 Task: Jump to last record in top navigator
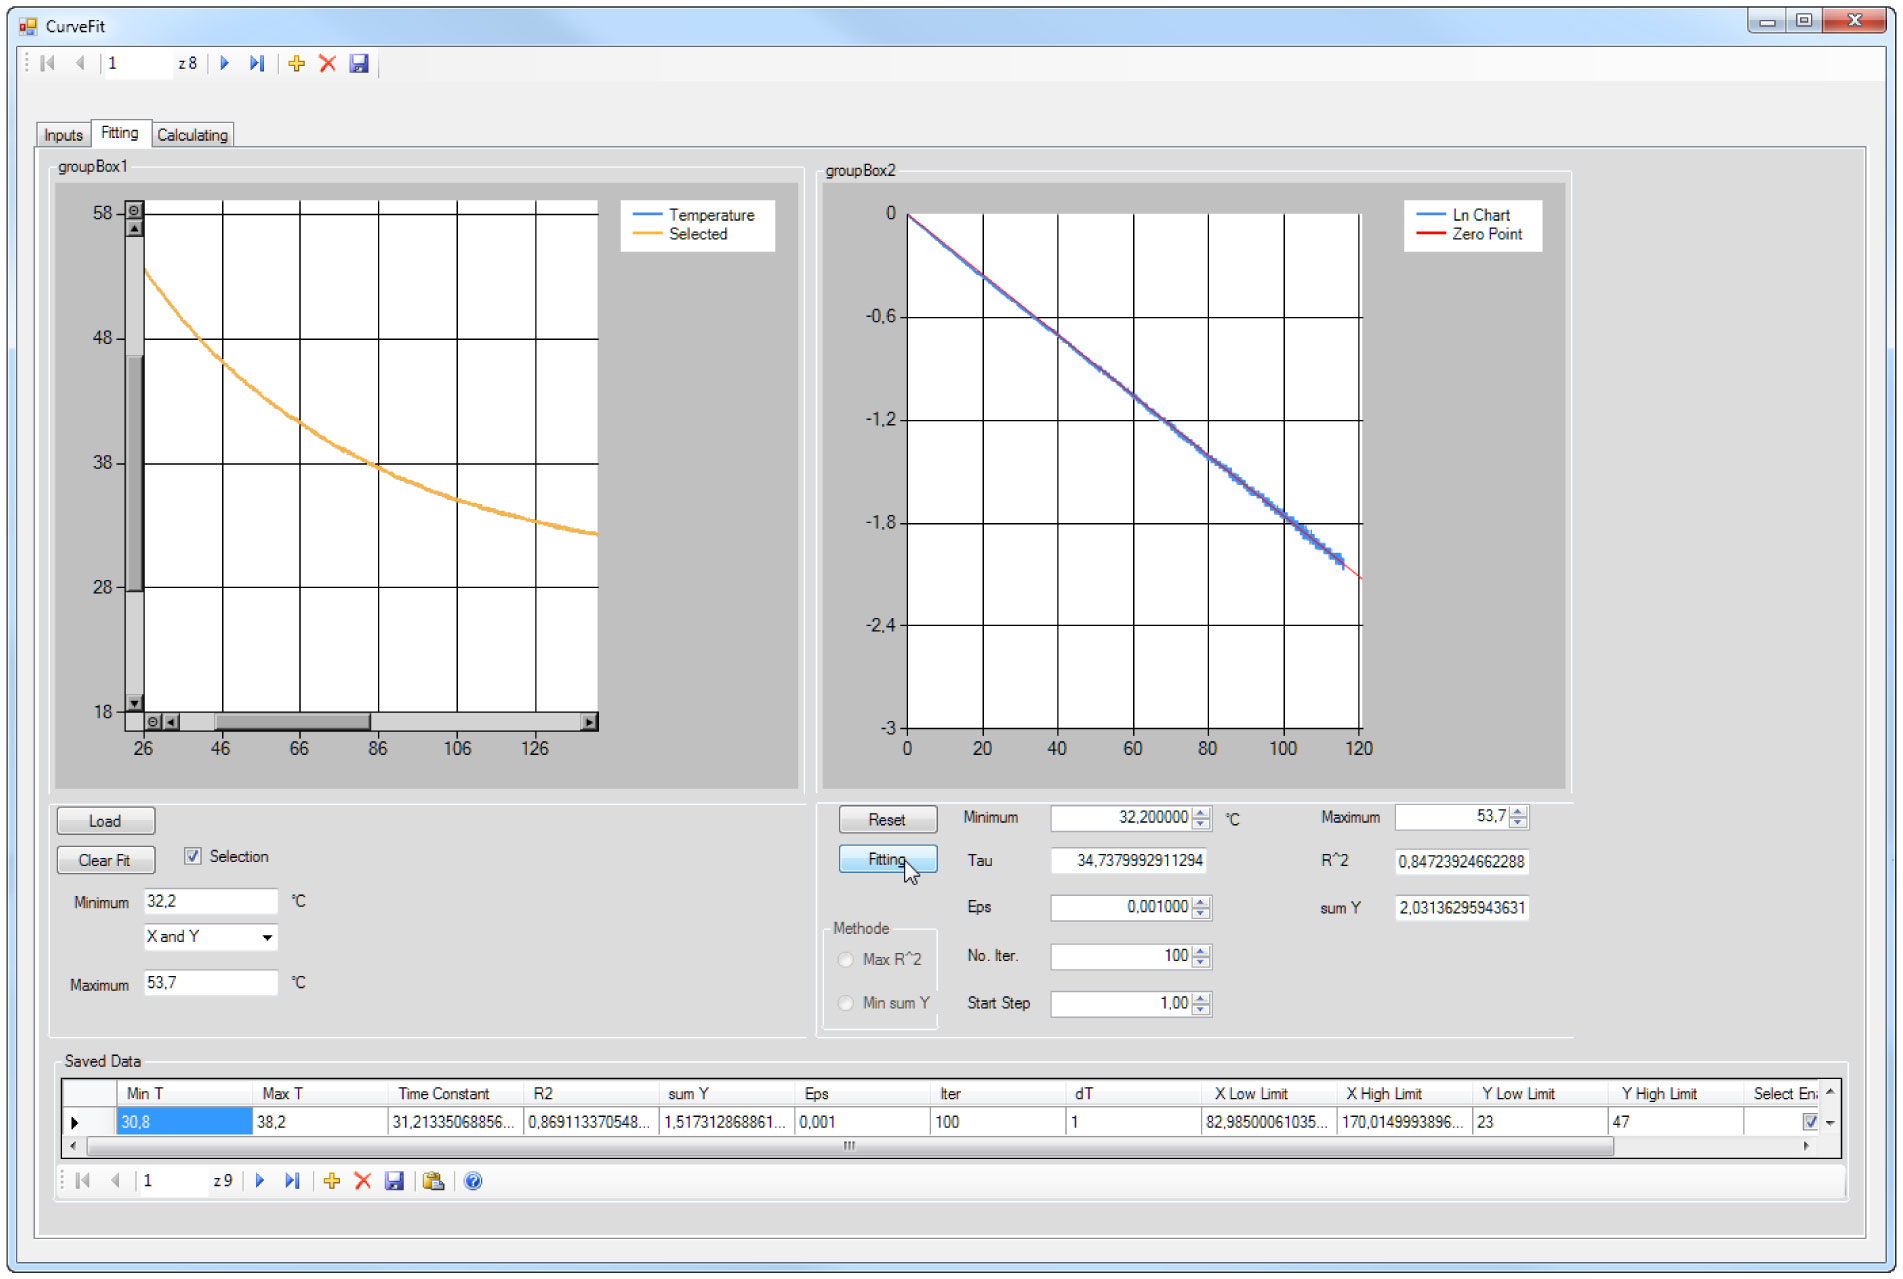click(257, 64)
